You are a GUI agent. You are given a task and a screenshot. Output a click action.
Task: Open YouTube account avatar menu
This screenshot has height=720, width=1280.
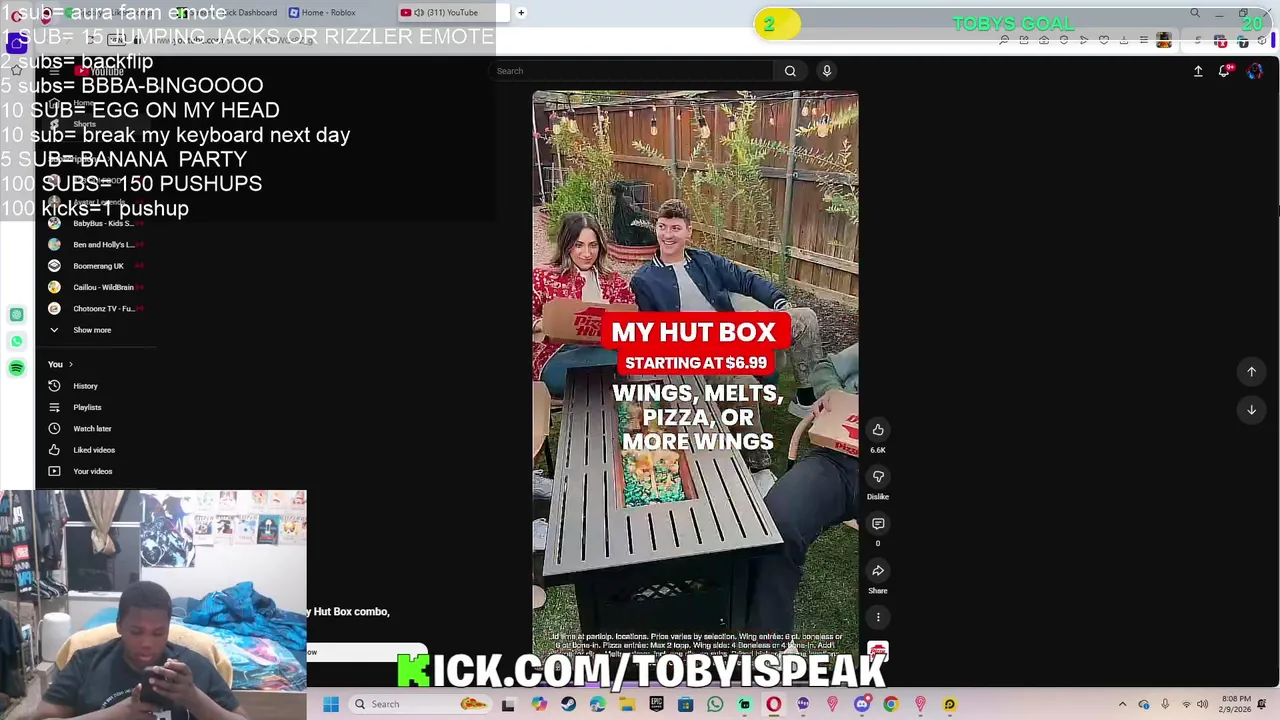[1255, 71]
